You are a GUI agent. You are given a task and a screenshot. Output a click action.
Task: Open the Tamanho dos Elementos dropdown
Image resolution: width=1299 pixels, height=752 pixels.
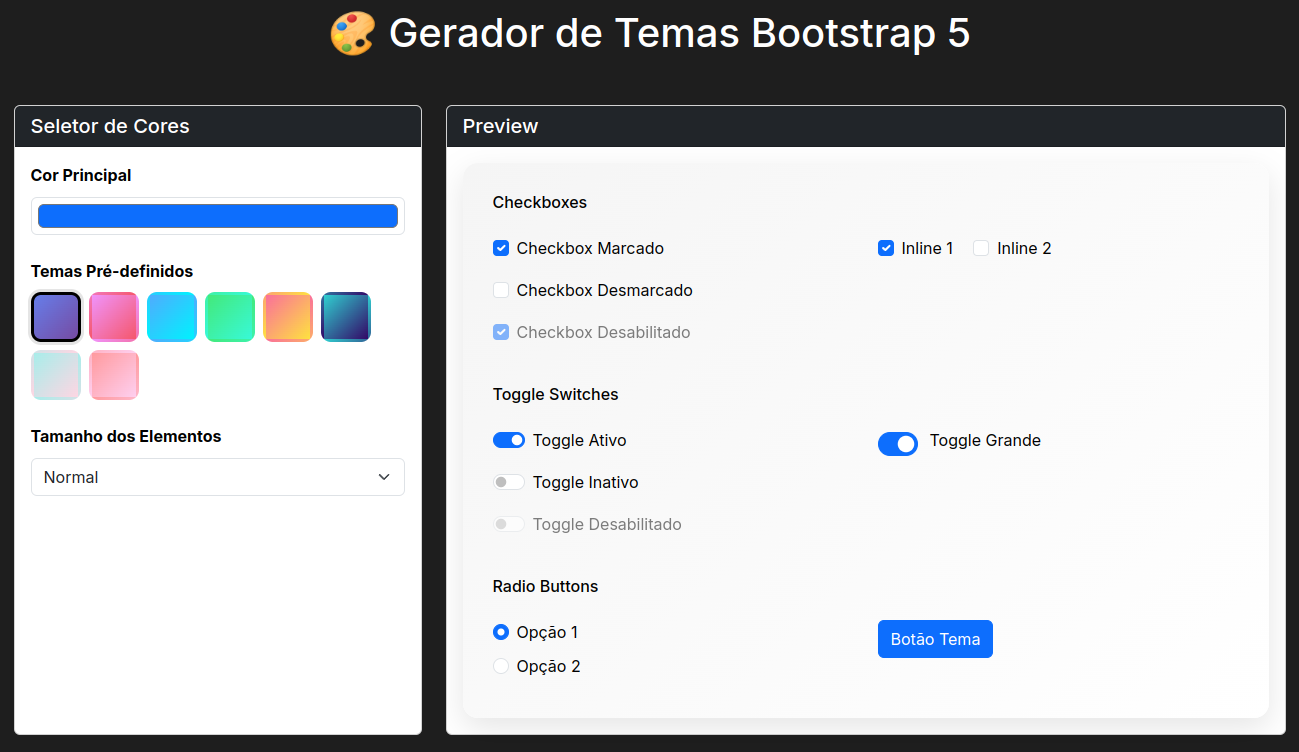click(x=217, y=477)
